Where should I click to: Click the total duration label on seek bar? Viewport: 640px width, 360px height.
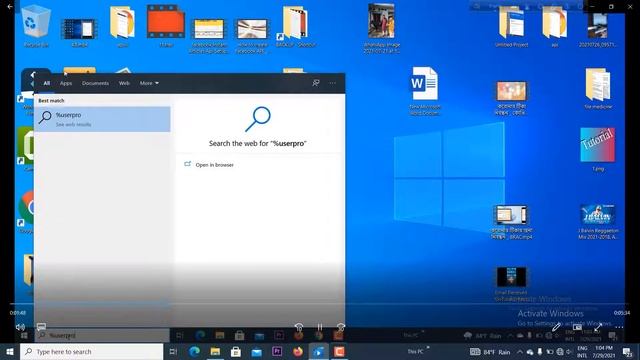[622, 313]
